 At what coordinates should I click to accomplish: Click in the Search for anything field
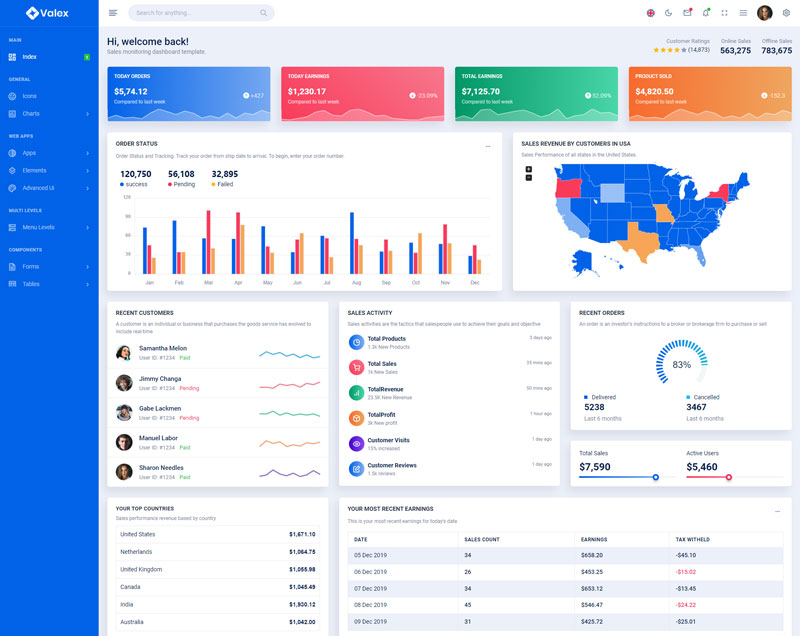190,13
